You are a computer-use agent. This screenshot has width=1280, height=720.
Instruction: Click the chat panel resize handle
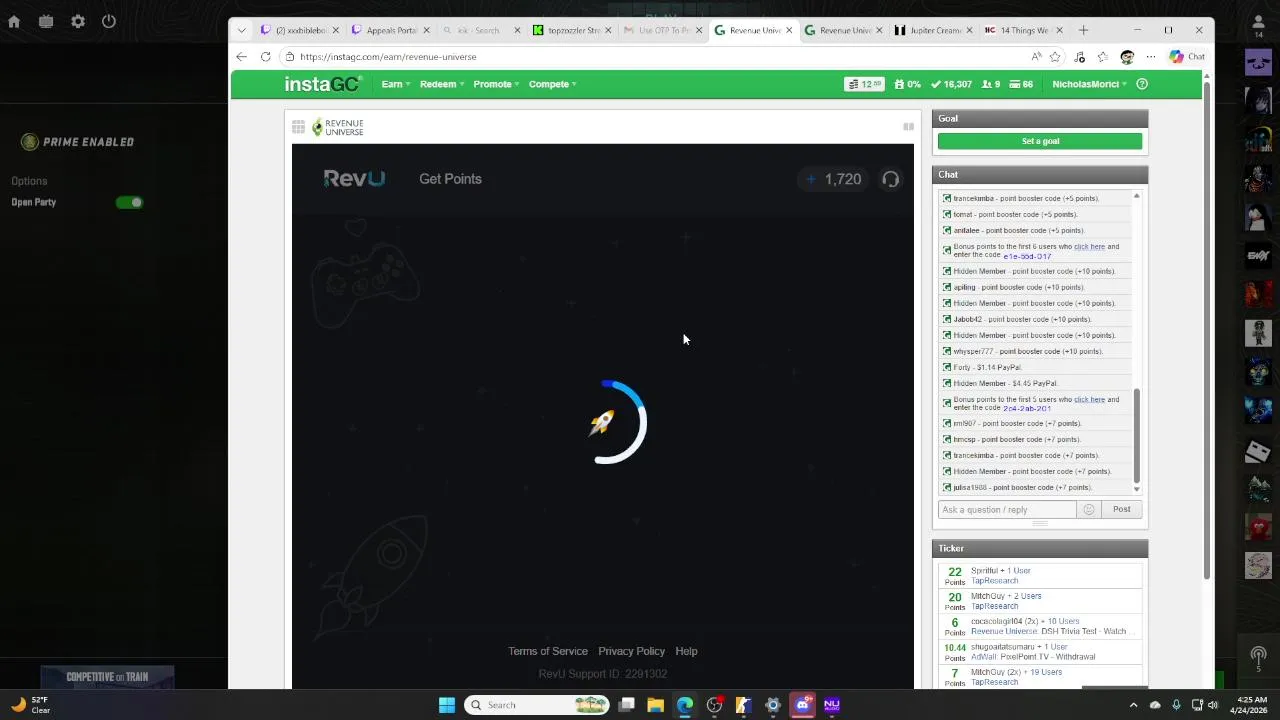click(x=1040, y=523)
